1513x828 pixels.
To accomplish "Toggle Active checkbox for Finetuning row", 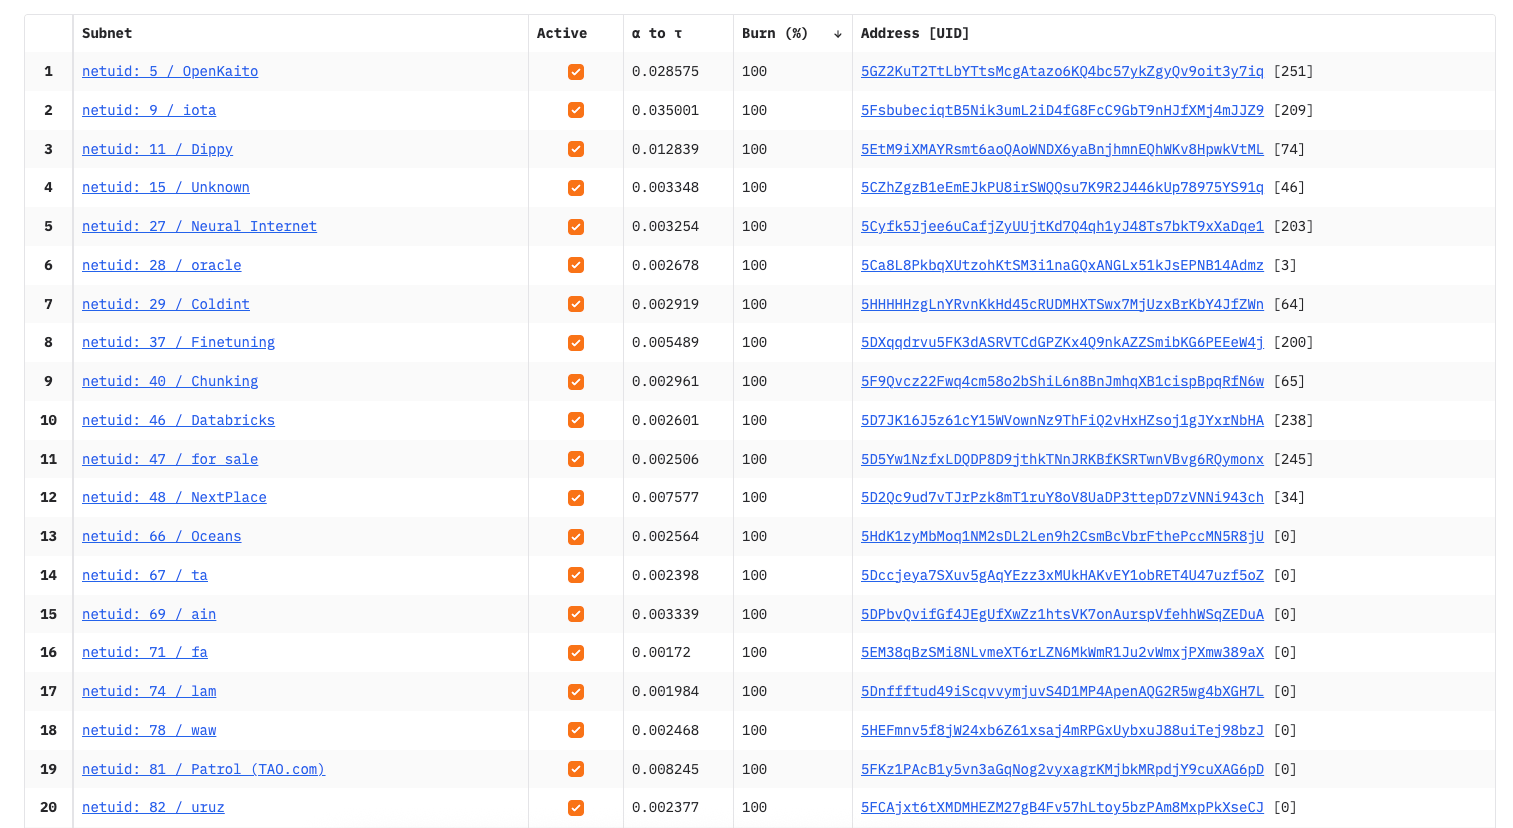I will (576, 343).
